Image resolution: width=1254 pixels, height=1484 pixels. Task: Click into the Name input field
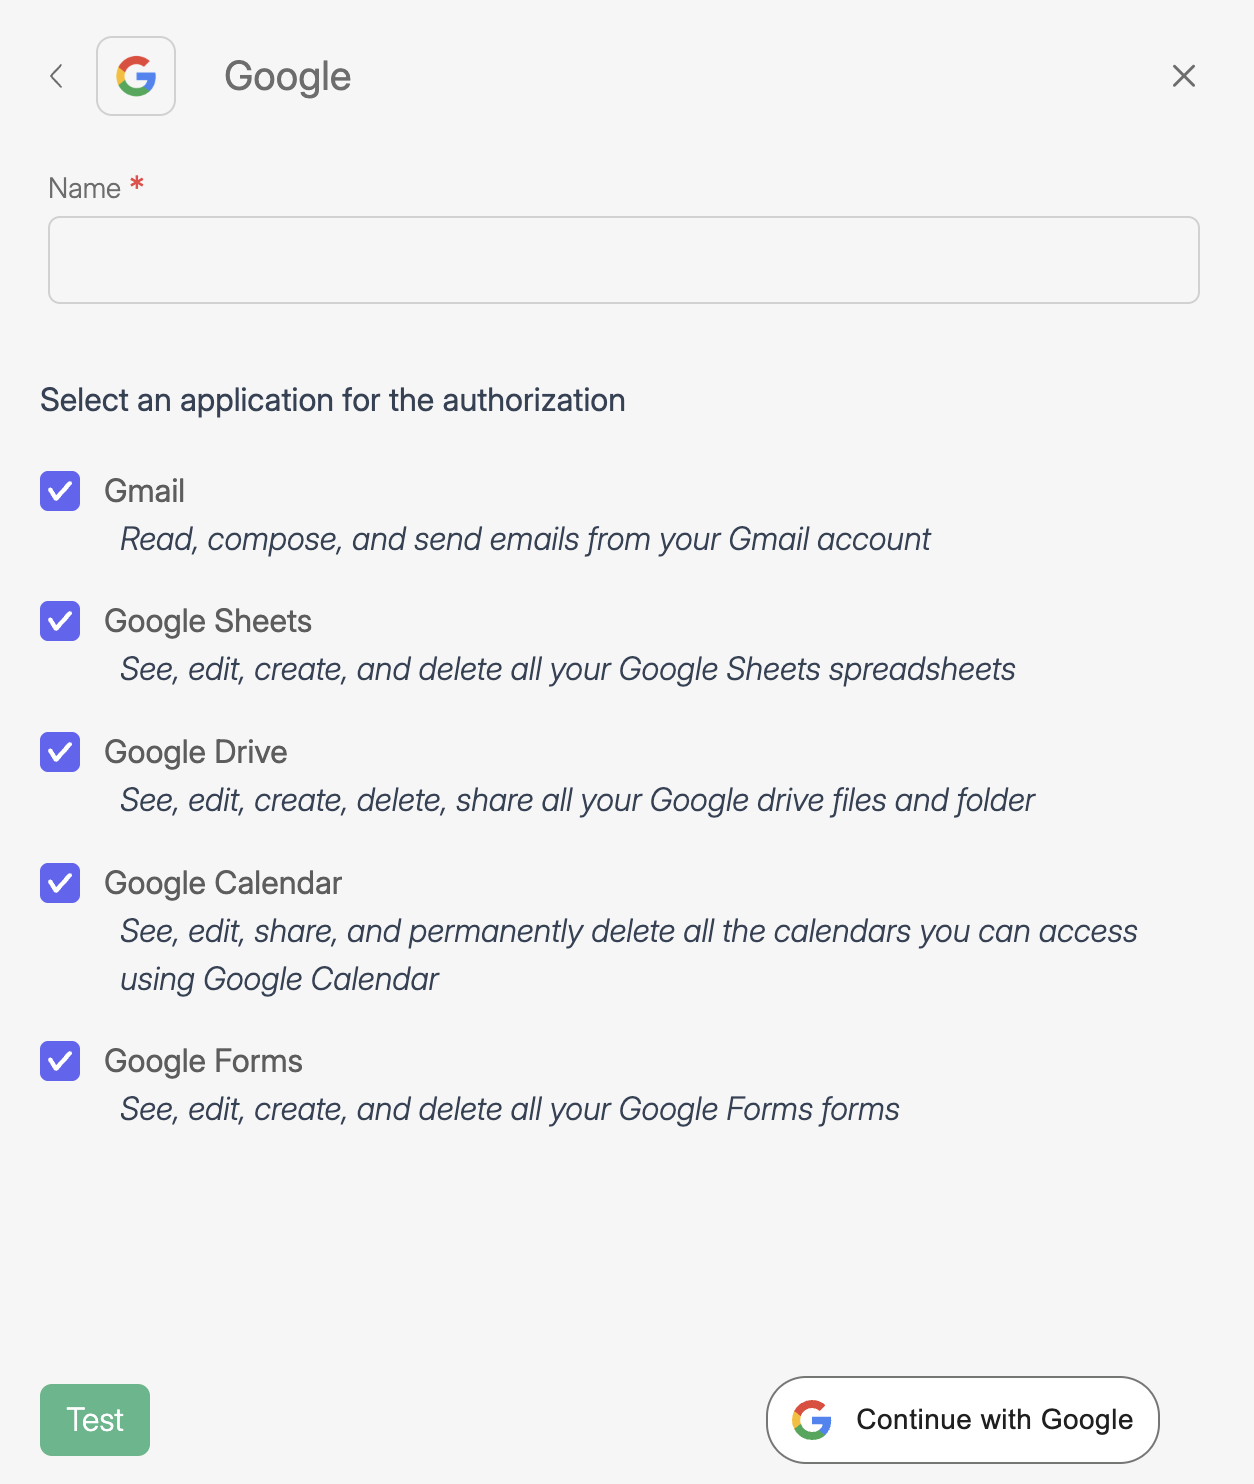pyautogui.click(x=624, y=260)
